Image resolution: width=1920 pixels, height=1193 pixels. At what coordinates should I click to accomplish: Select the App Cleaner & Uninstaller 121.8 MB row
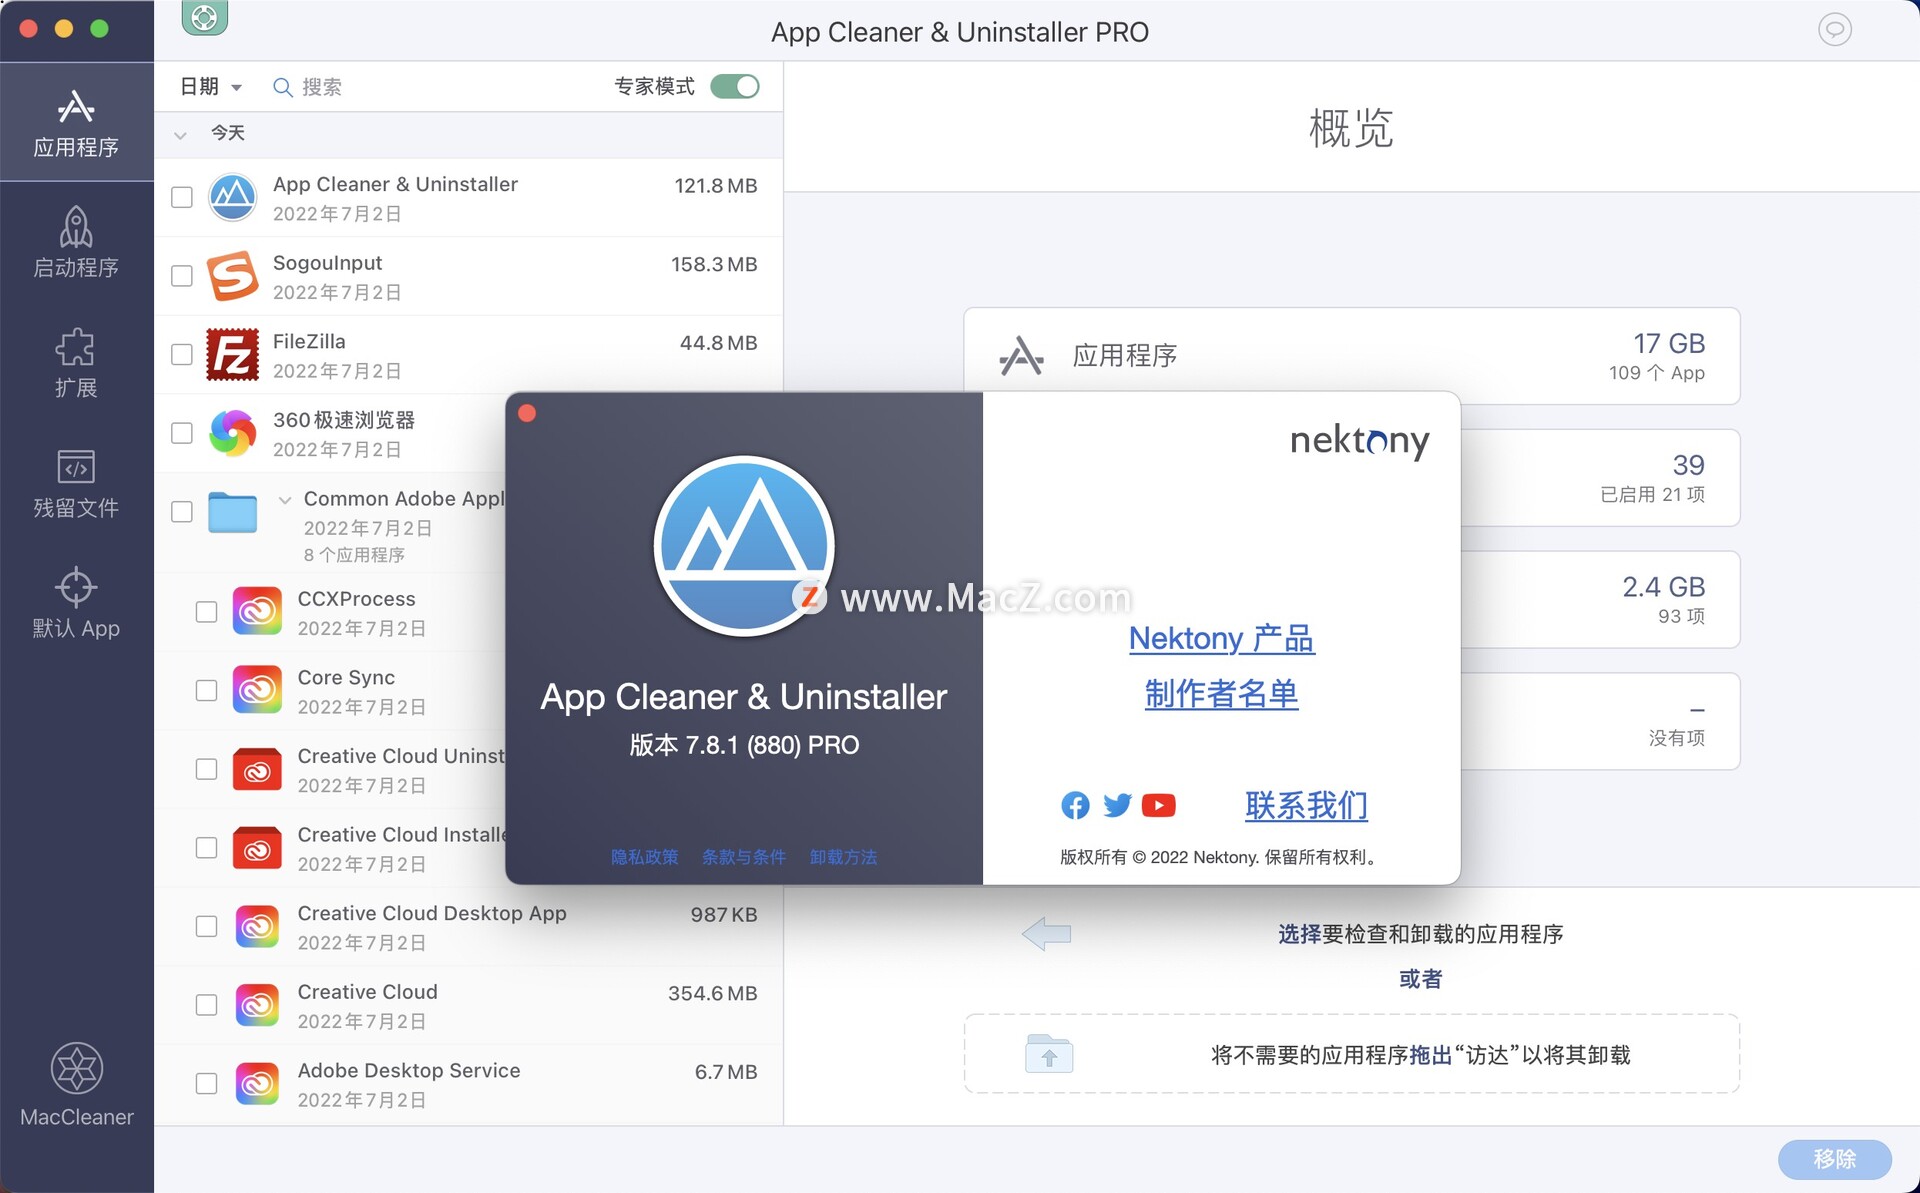click(x=468, y=198)
